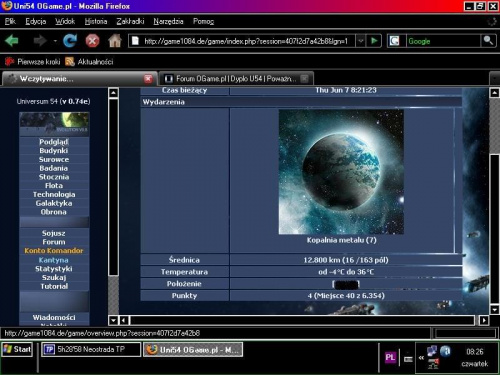The image size is (500, 375).
Task: Open the Narzędzia menu
Action: click(168, 21)
